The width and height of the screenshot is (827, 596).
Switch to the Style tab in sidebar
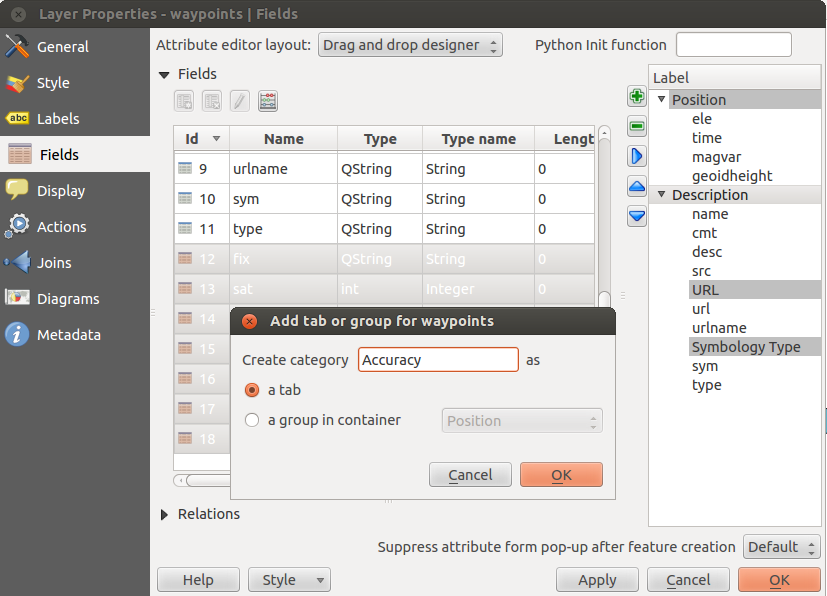[53, 83]
